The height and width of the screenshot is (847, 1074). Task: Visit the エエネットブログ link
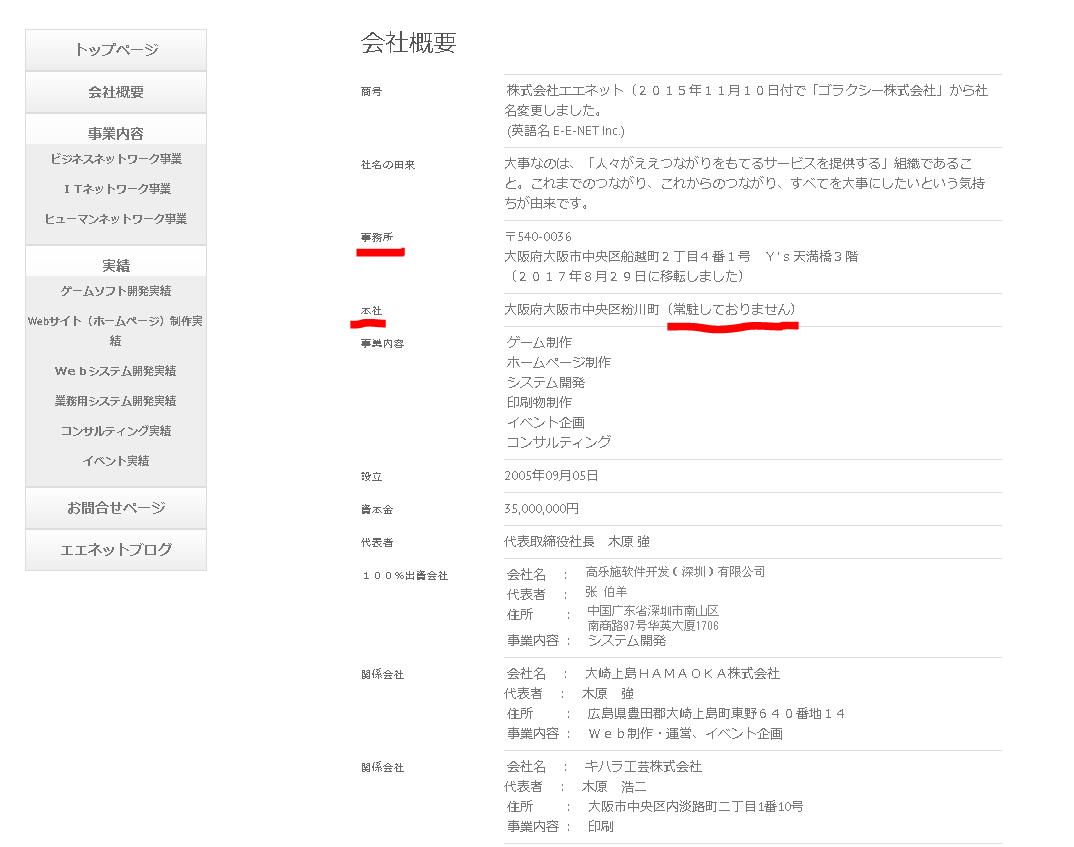coord(116,550)
